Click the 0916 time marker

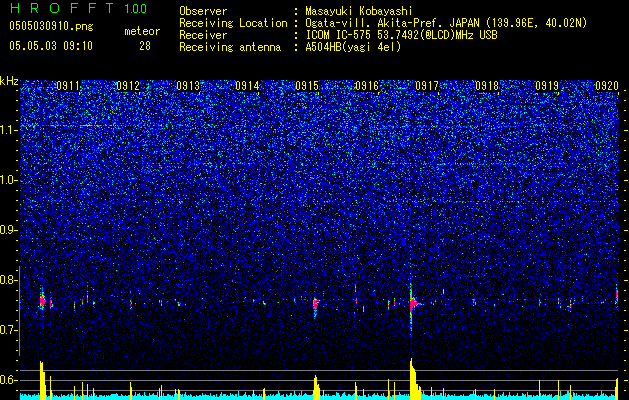click(x=367, y=86)
